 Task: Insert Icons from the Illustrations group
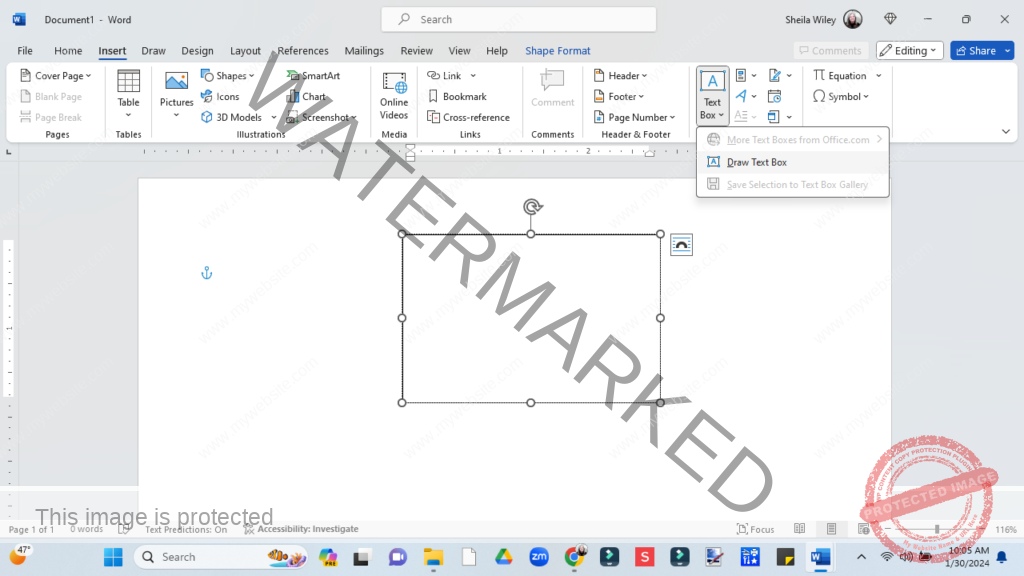click(x=220, y=97)
